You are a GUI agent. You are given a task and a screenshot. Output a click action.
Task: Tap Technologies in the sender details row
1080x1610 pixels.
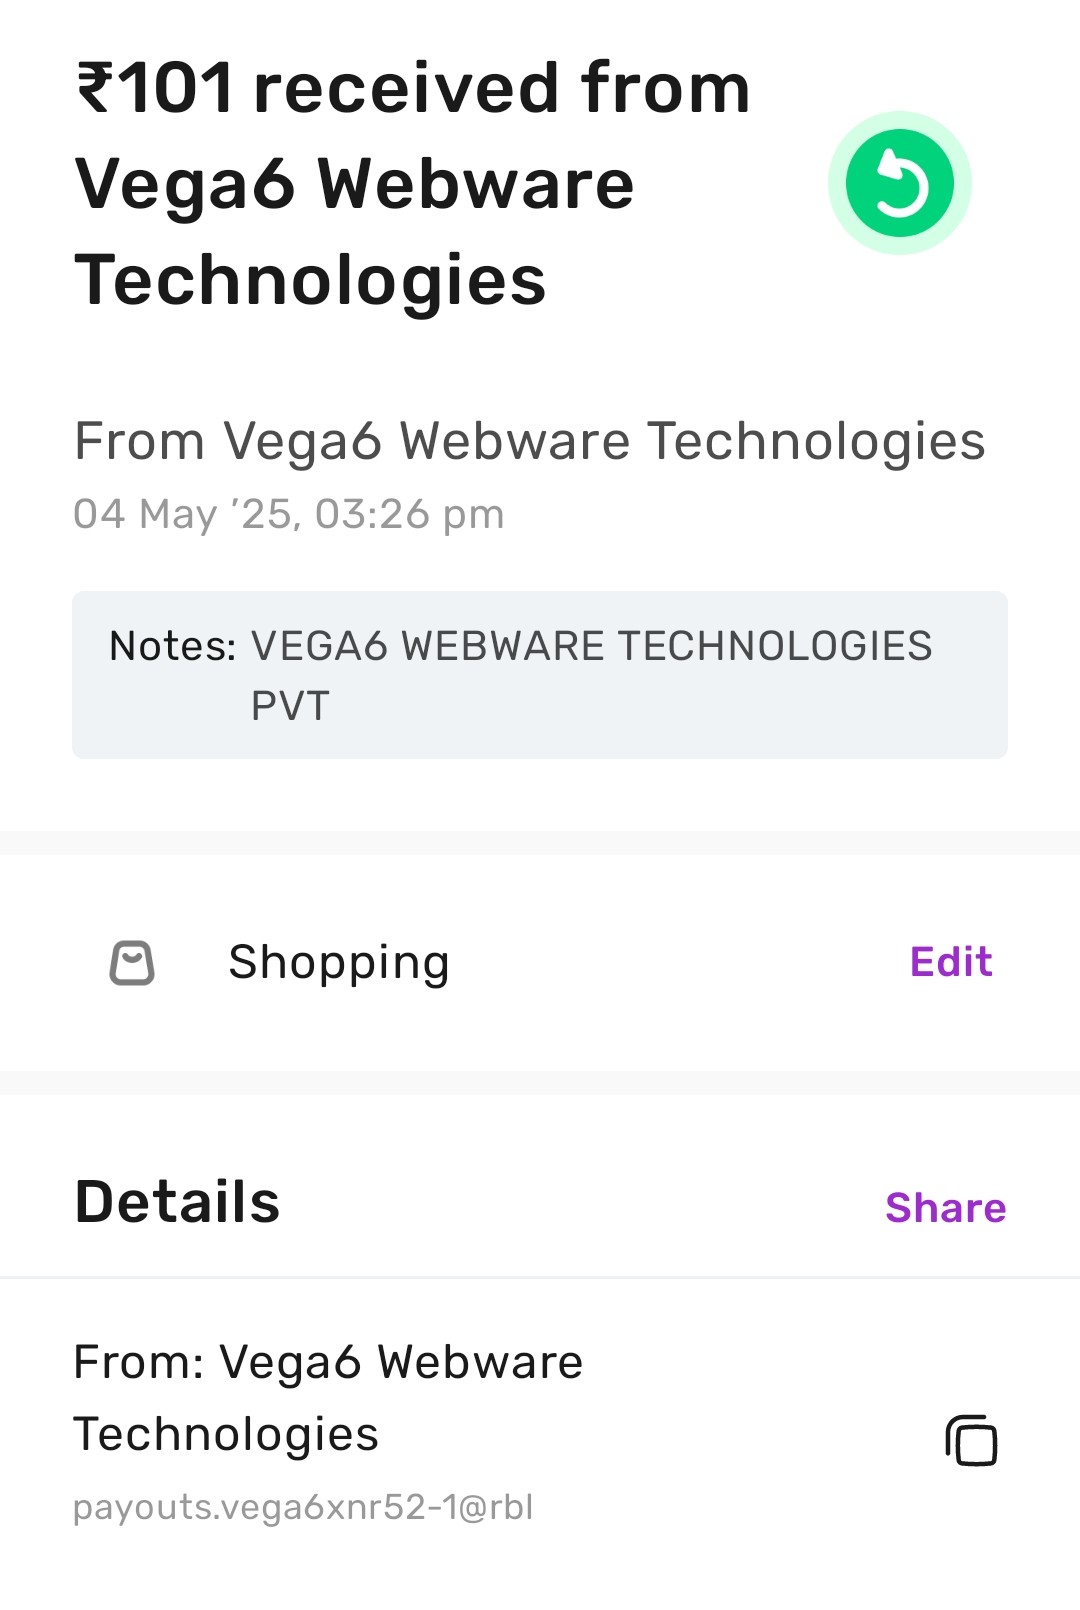click(x=226, y=1435)
